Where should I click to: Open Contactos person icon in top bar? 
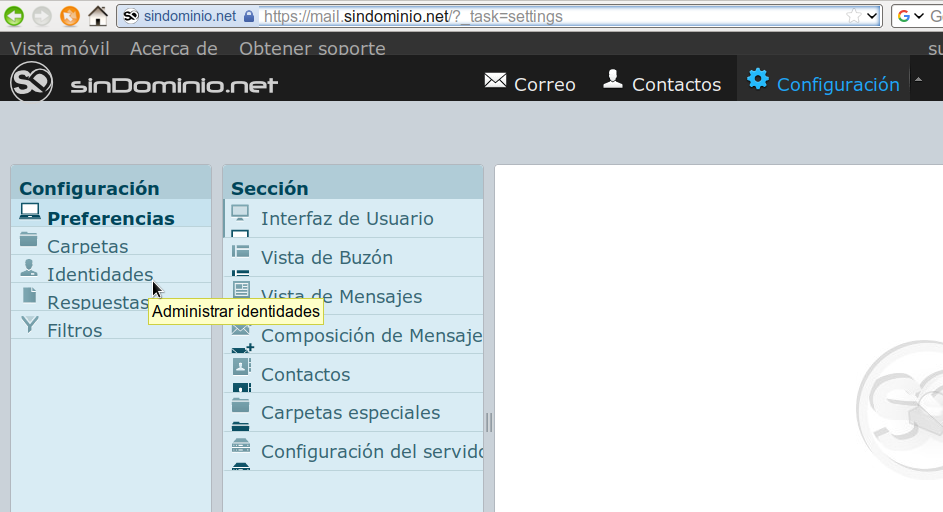[x=613, y=80]
